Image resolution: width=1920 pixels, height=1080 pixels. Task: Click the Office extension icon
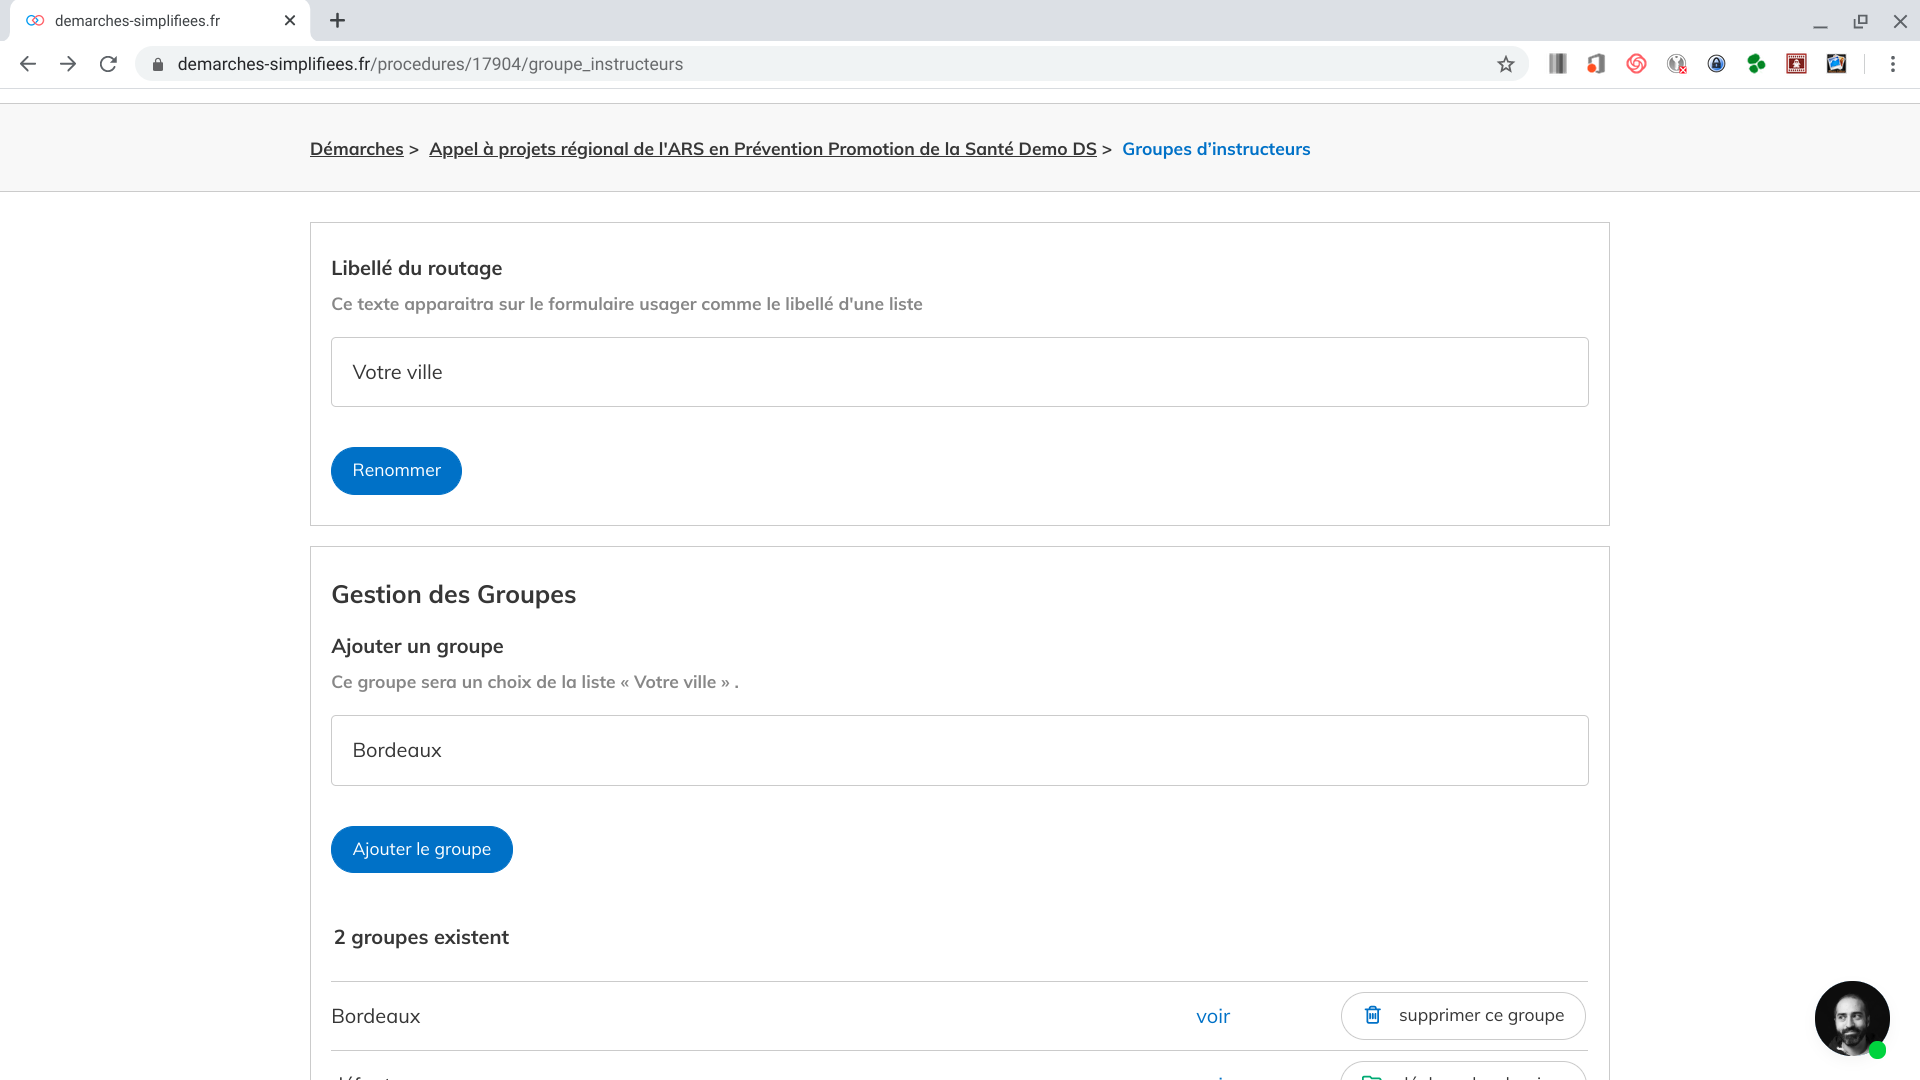click(x=1596, y=64)
